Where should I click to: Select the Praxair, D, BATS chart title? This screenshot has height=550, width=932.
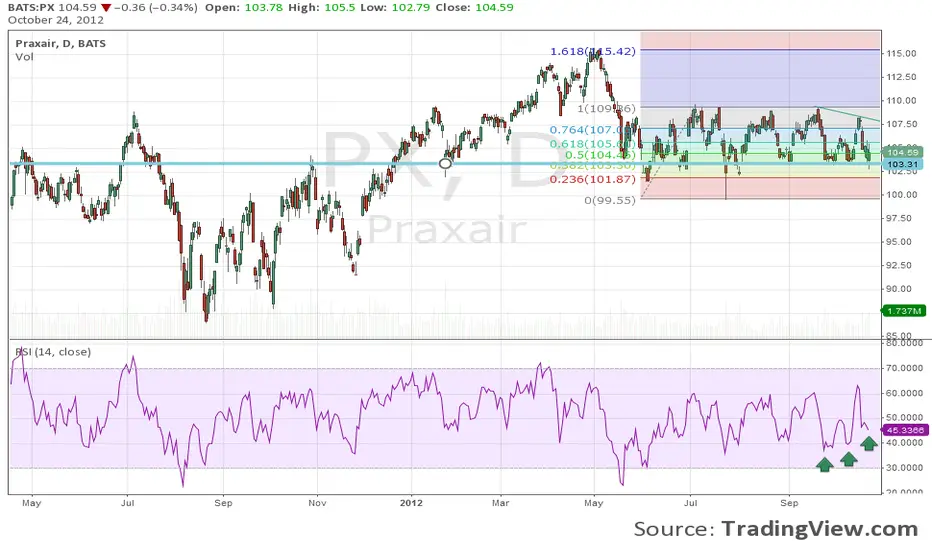pos(61,43)
